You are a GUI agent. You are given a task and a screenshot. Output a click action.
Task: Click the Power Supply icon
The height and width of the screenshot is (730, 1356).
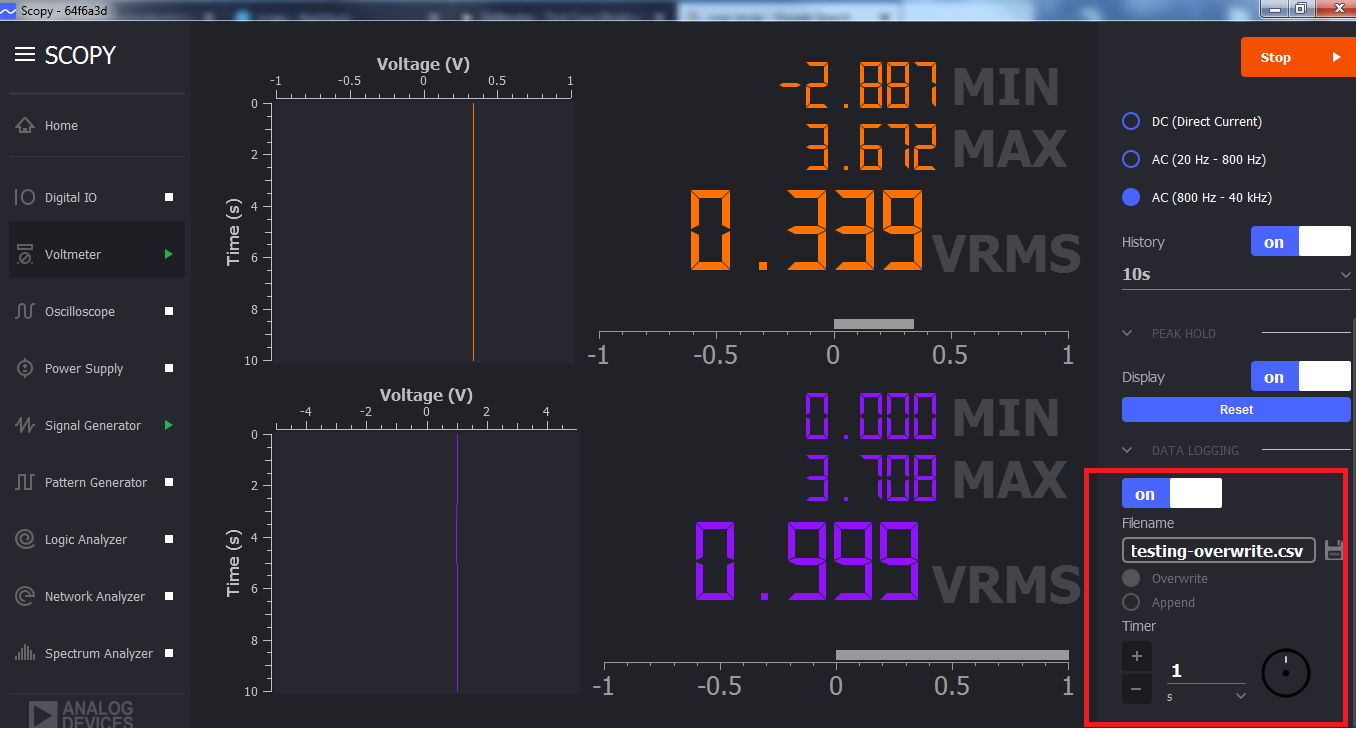[x=25, y=369]
